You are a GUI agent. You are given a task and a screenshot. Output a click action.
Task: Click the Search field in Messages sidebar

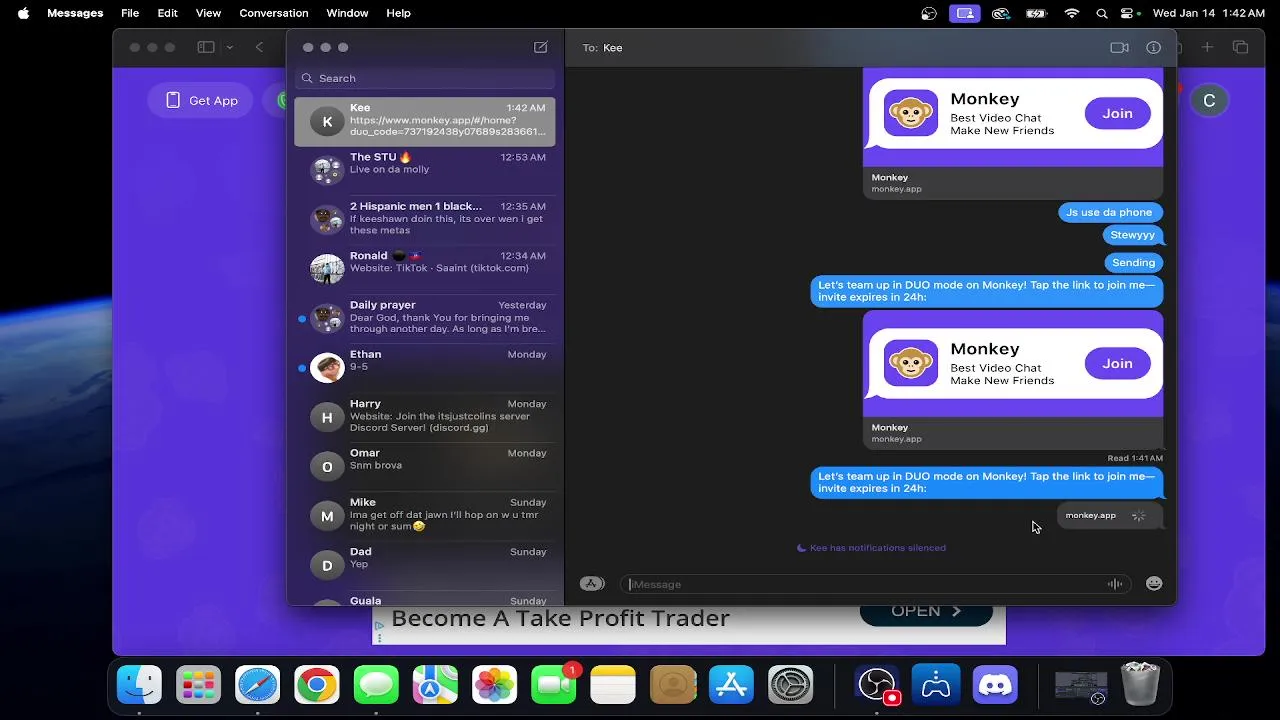point(425,78)
